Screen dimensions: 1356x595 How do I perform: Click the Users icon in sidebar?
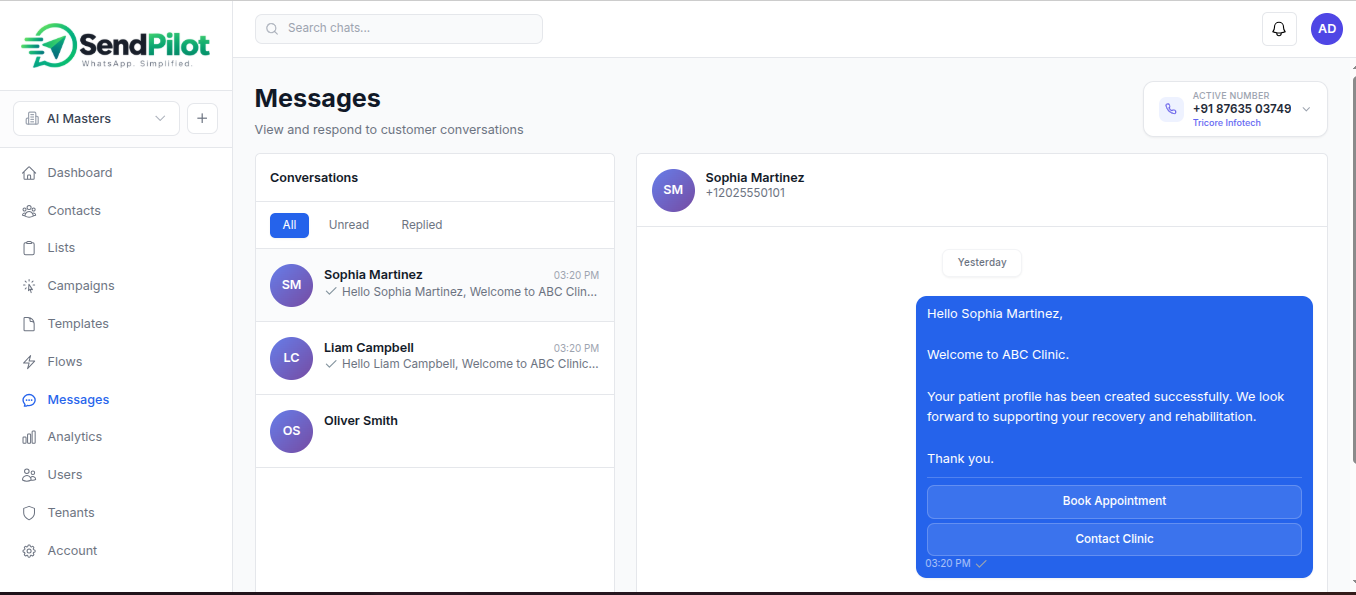[29, 475]
